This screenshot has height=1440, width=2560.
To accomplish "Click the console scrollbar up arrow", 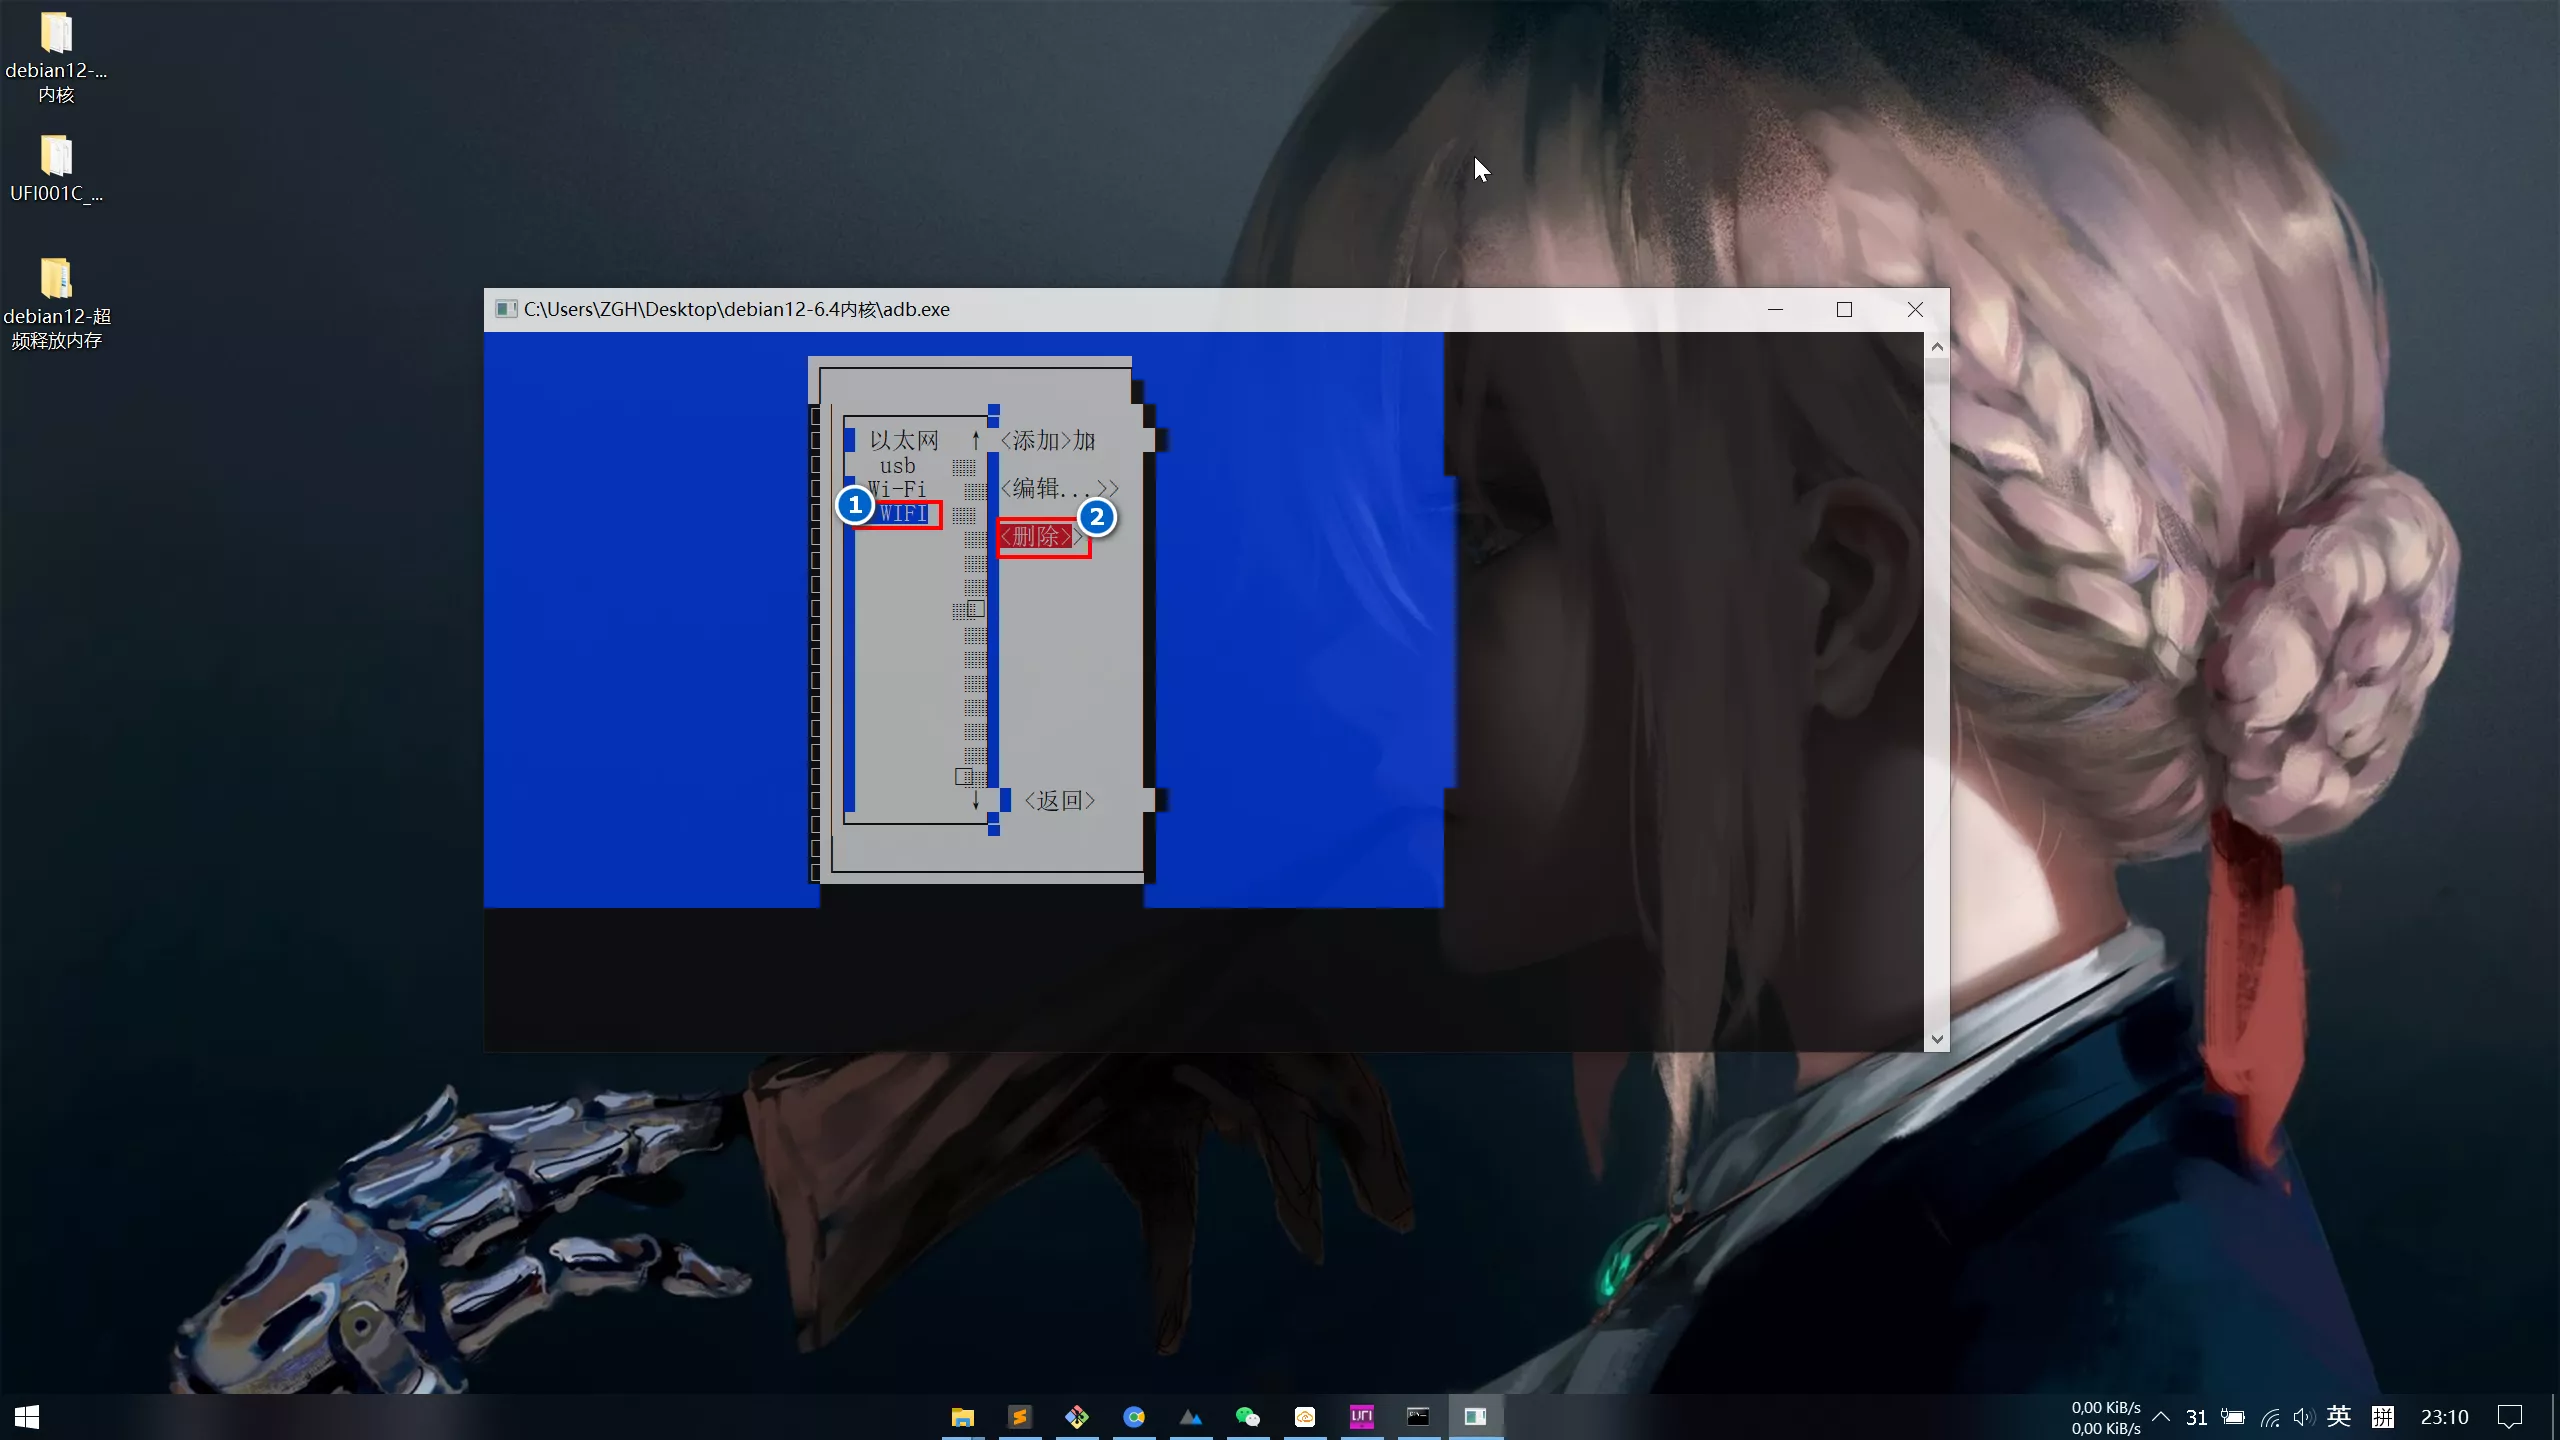I will (1937, 346).
